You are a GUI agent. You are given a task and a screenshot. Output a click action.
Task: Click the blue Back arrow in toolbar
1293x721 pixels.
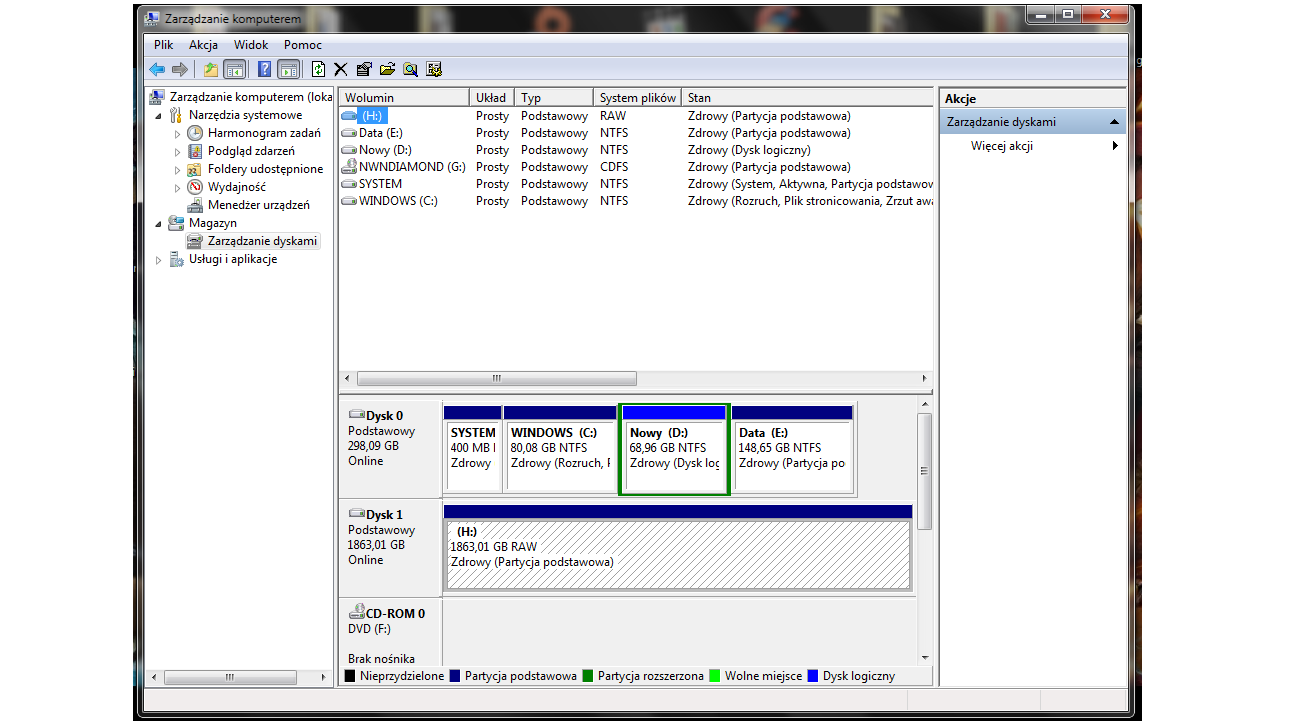[x=157, y=69]
